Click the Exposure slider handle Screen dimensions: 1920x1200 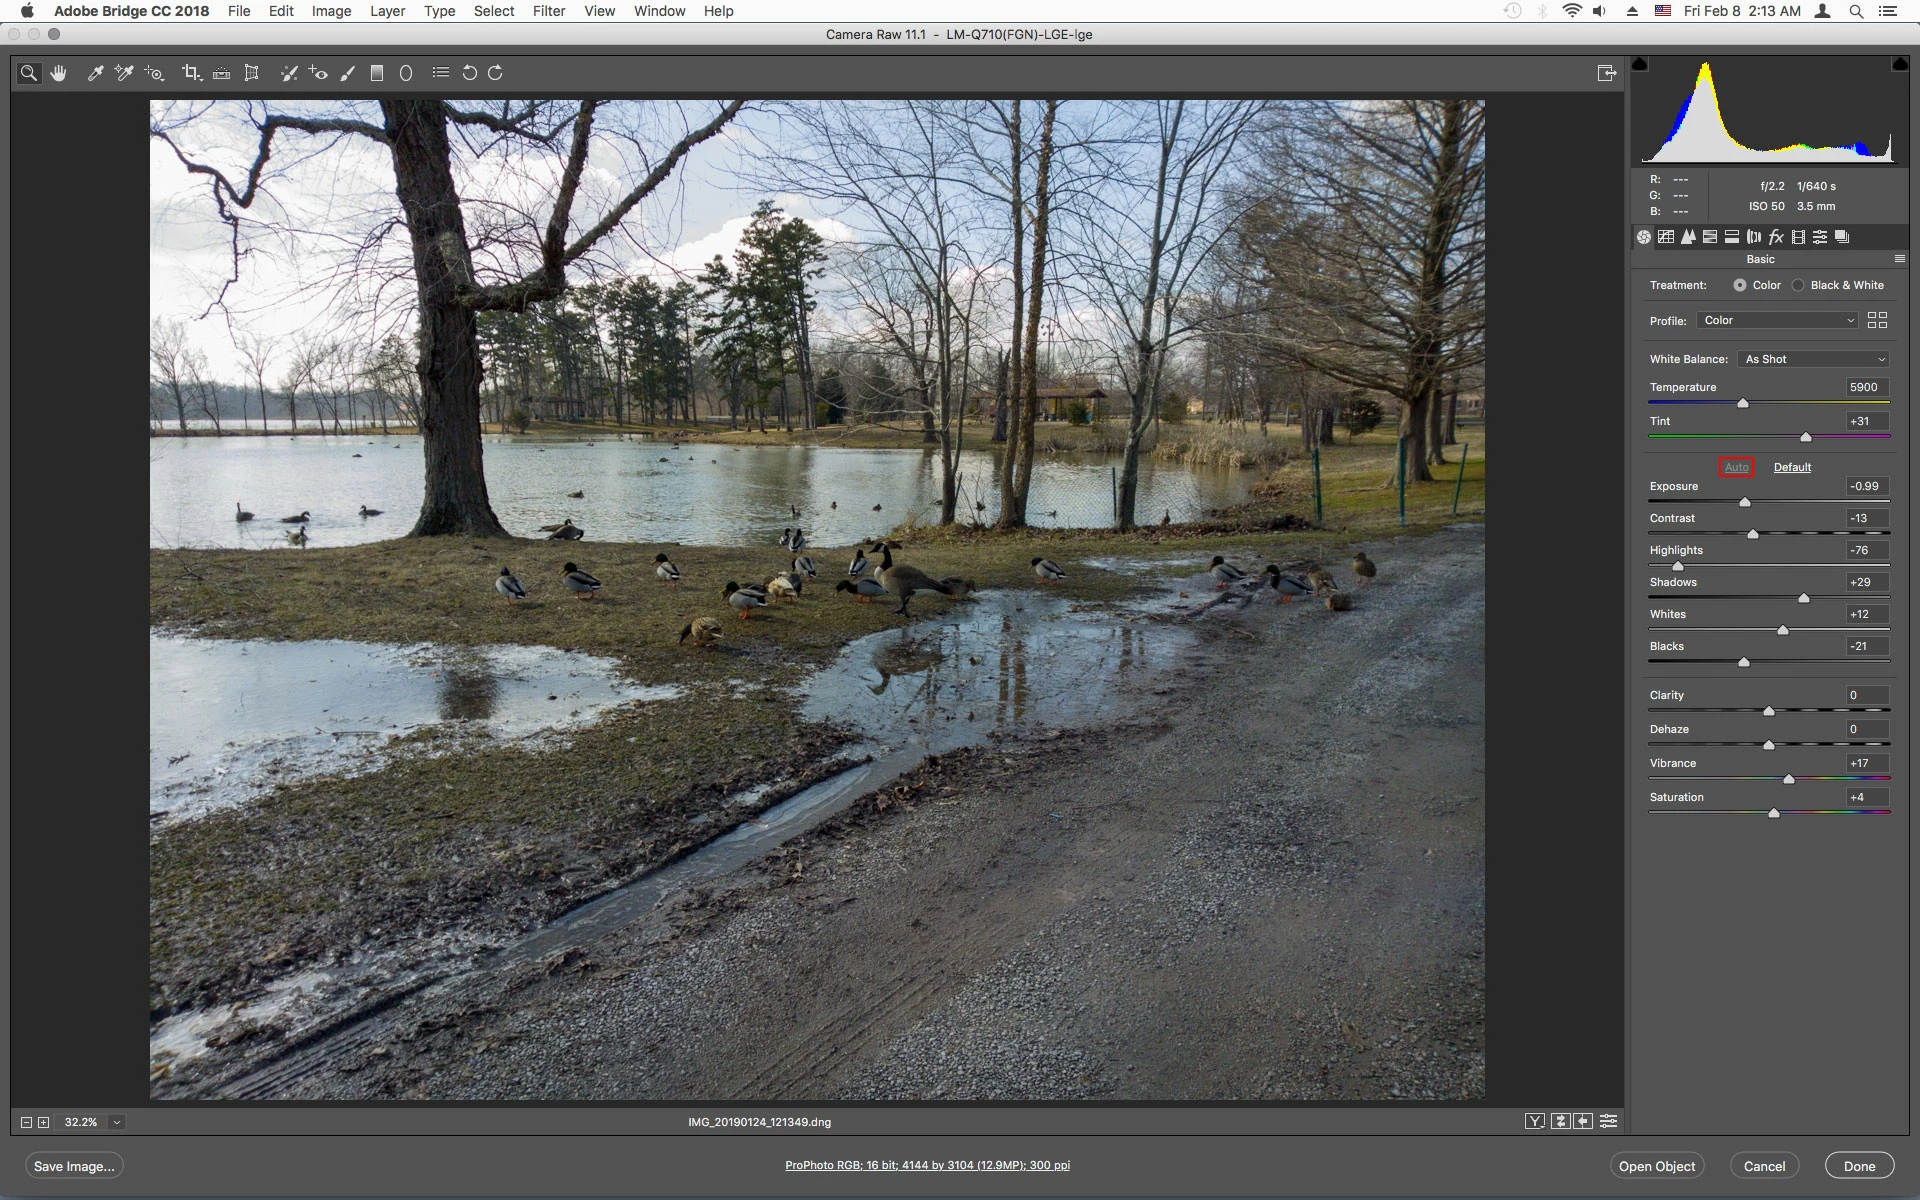(1745, 502)
